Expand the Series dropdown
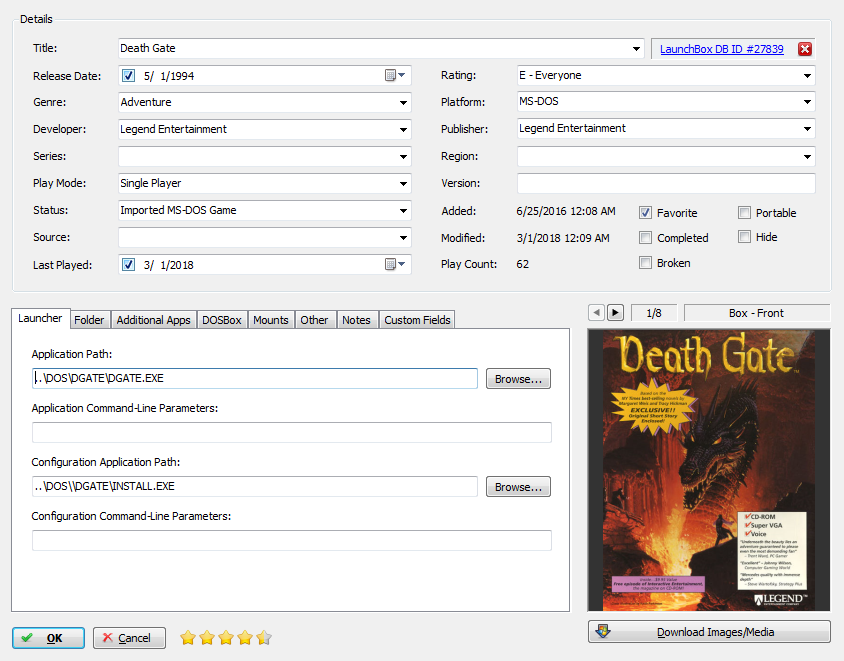Image resolution: width=844 pixels, height=661 pixels. click(x=403, y=157)
